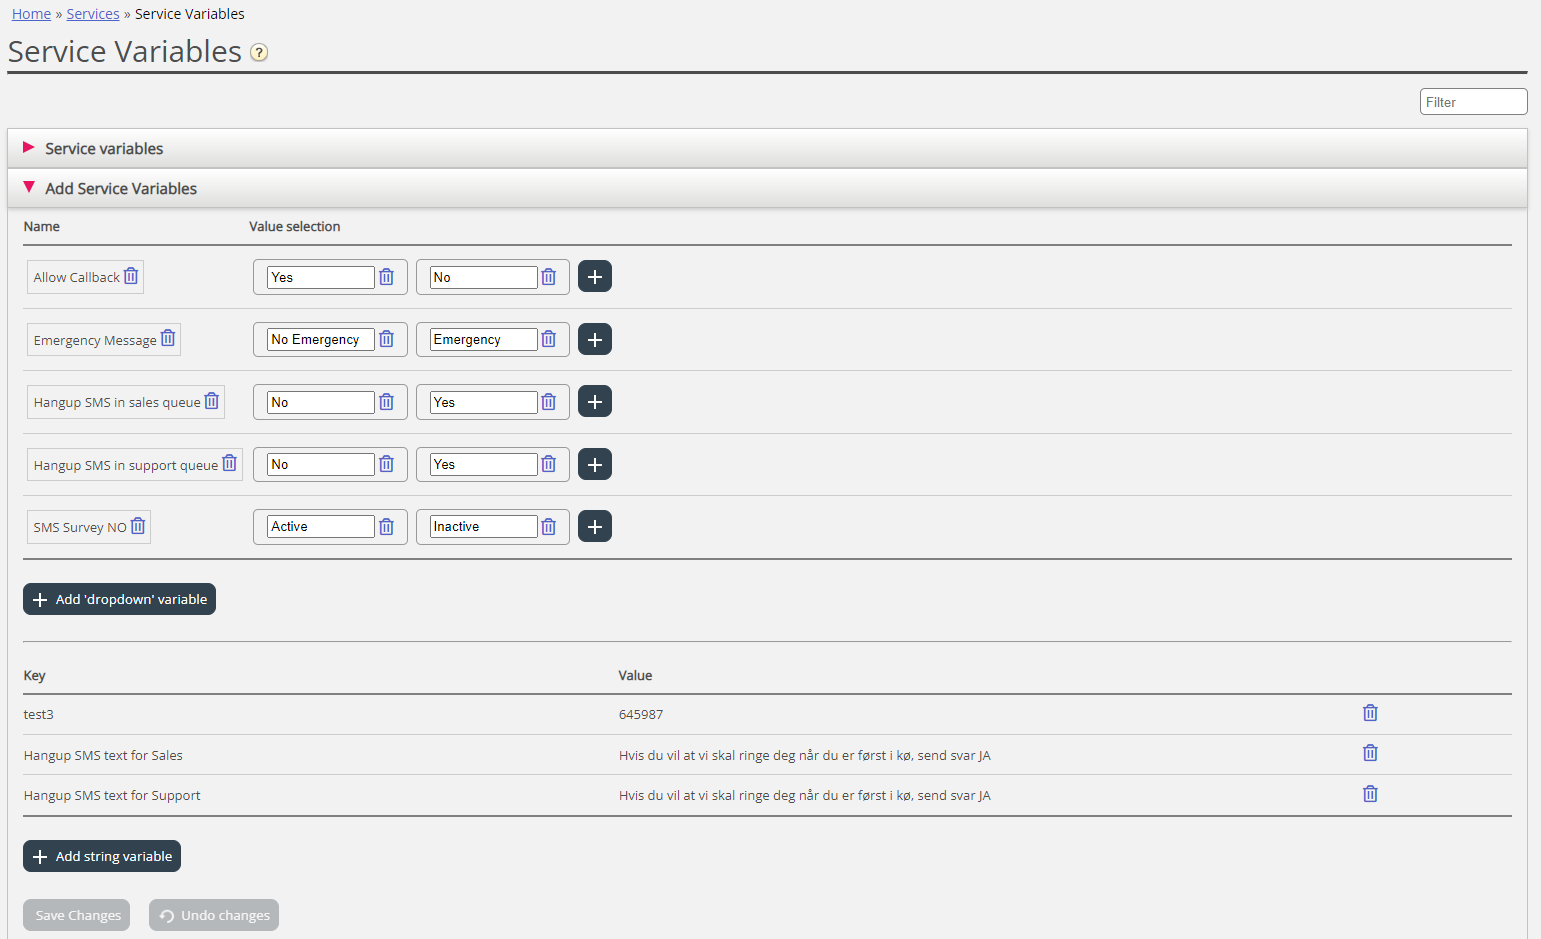Screen dimensions: 1541x939
Task: Delete the test3 string variable
Action: pyautogui.click(x=1370, y=713)
